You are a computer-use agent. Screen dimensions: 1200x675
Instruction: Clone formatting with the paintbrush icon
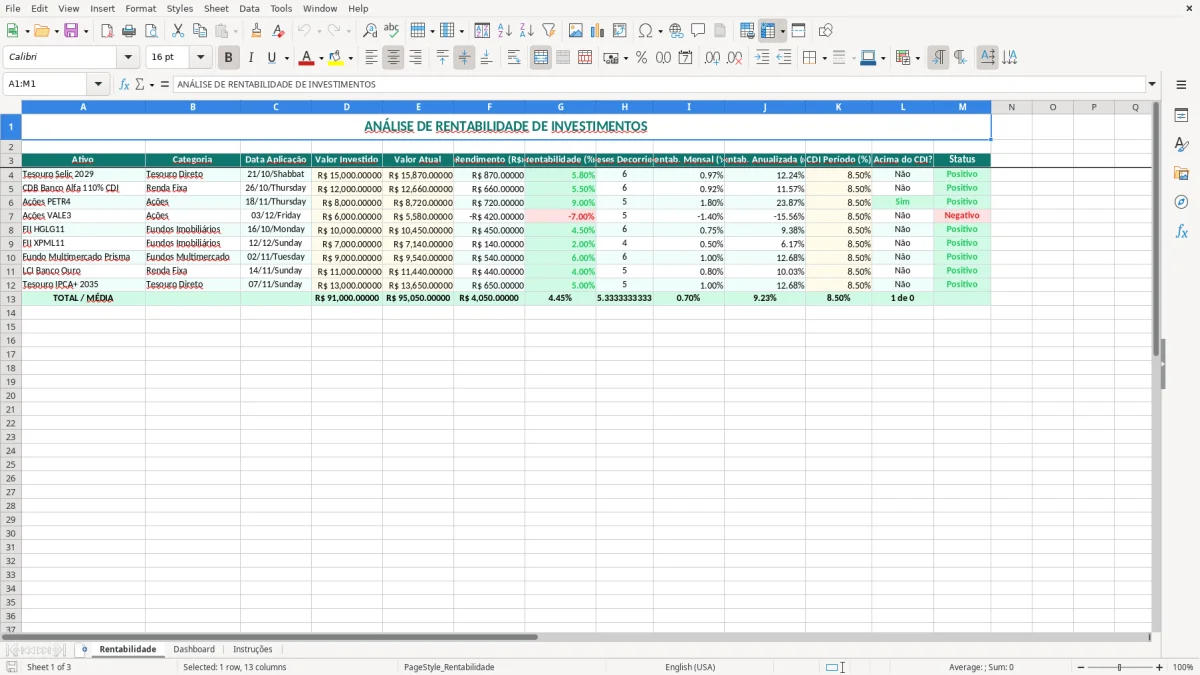click(256, 31)
